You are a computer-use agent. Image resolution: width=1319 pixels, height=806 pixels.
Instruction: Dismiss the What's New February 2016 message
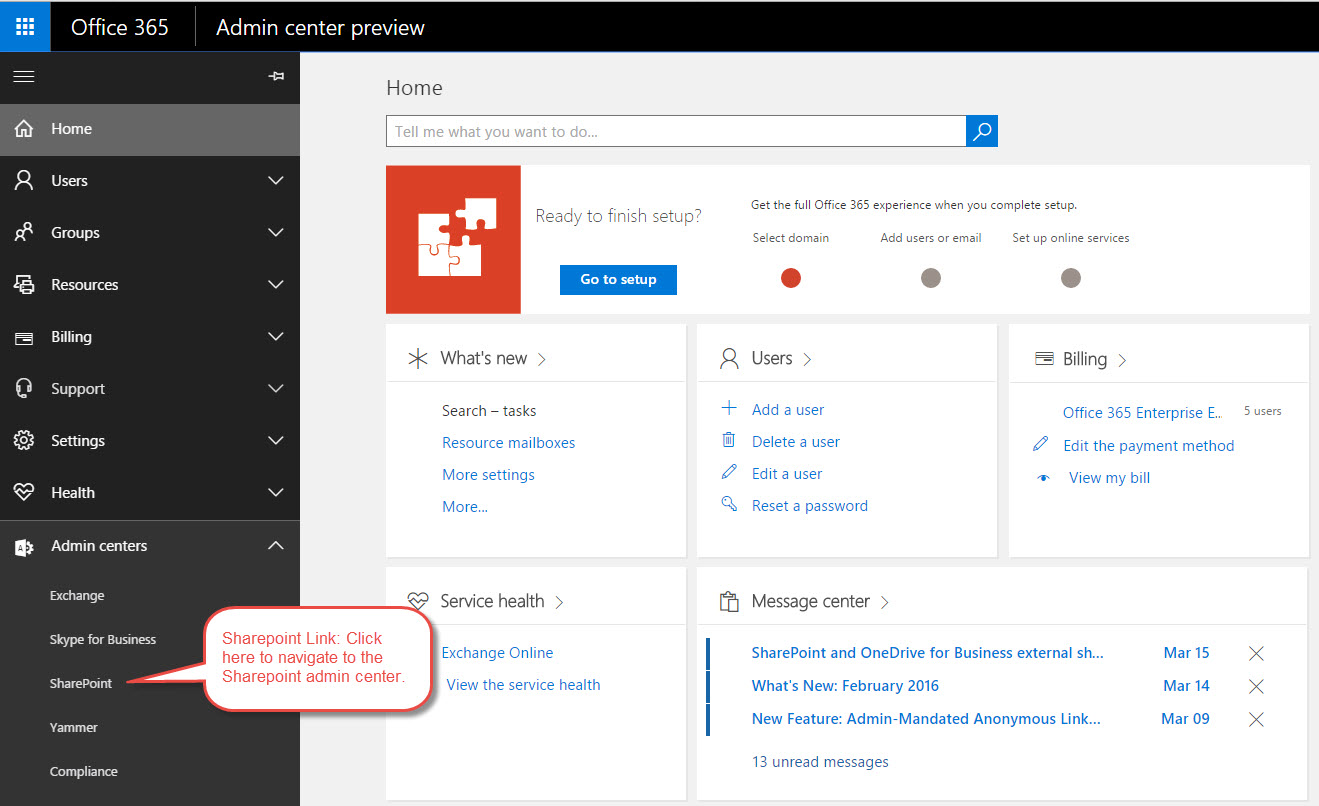click(x=1257, y=686)
